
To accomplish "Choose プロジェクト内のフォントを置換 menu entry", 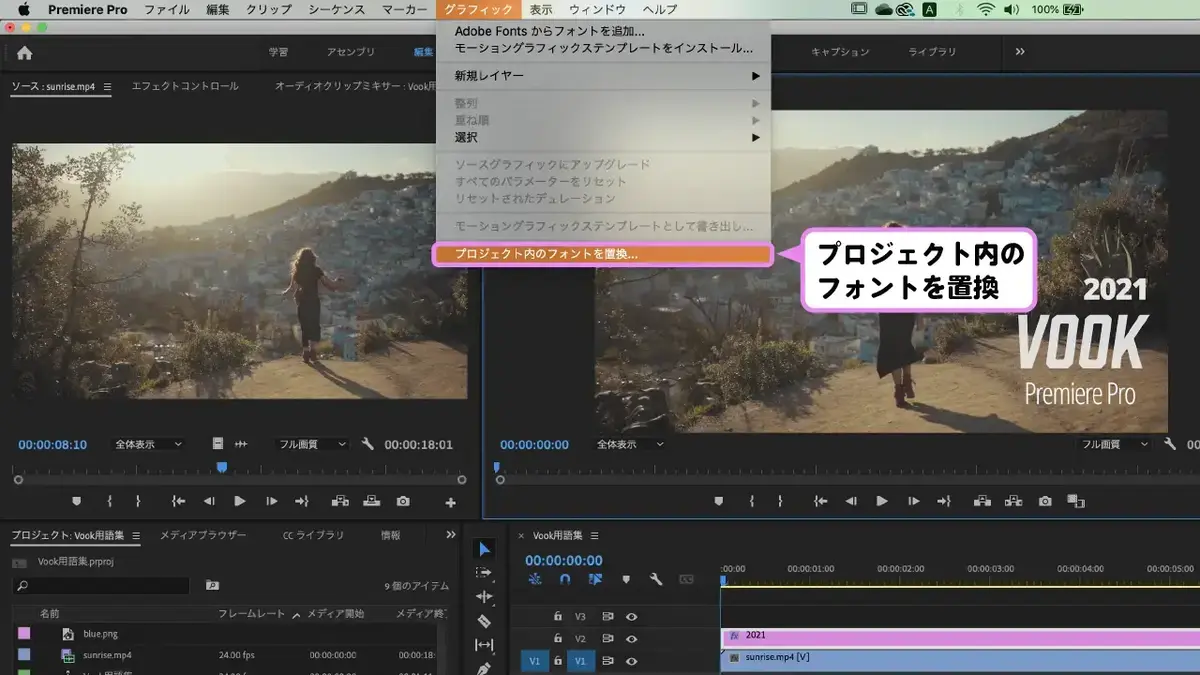I will (603, 254).
